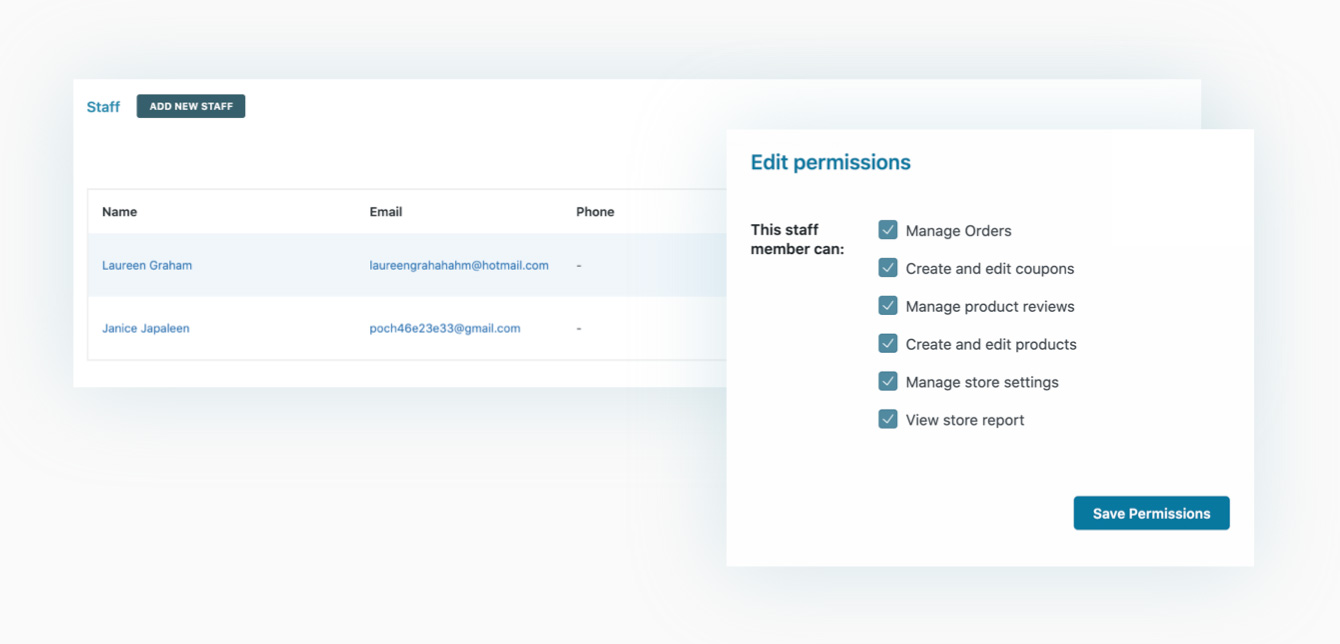Click the Email column header
The width and height of the screenshot is (1340, 644).
(386, 212)
